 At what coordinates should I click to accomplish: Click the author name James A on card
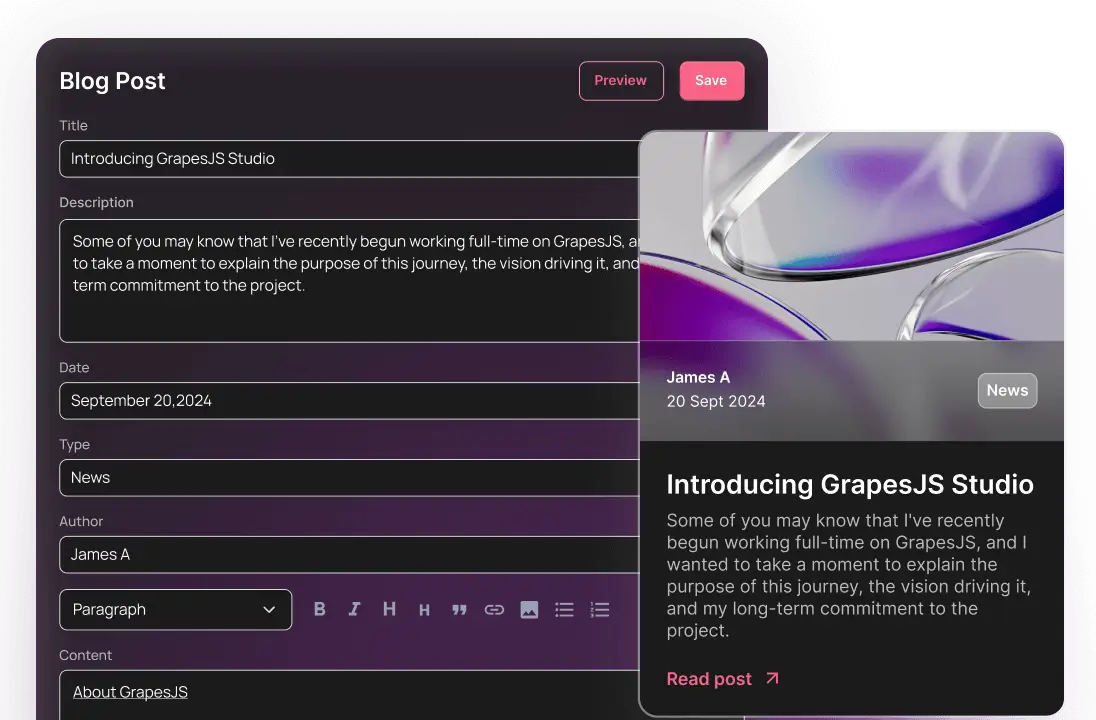(x=698, y=377)
